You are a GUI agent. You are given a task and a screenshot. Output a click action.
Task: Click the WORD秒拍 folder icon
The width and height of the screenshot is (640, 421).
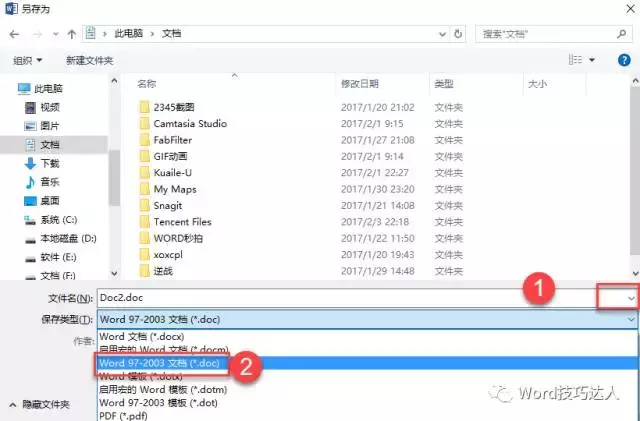pyautogui.click(x=144, y=238)
